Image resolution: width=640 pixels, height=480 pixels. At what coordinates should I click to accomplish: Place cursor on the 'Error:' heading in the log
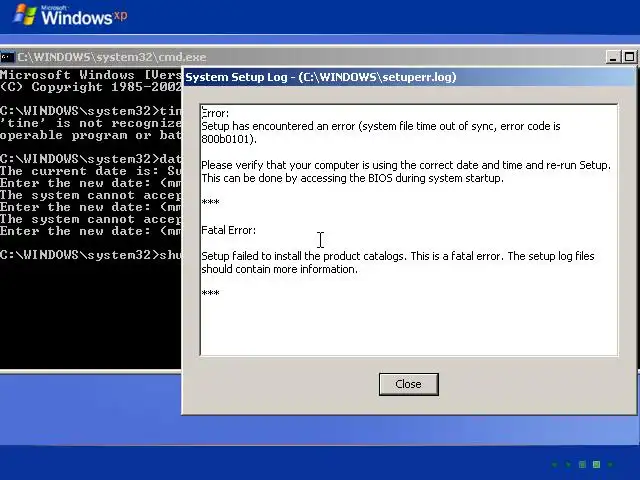click(x=216, y=113)
